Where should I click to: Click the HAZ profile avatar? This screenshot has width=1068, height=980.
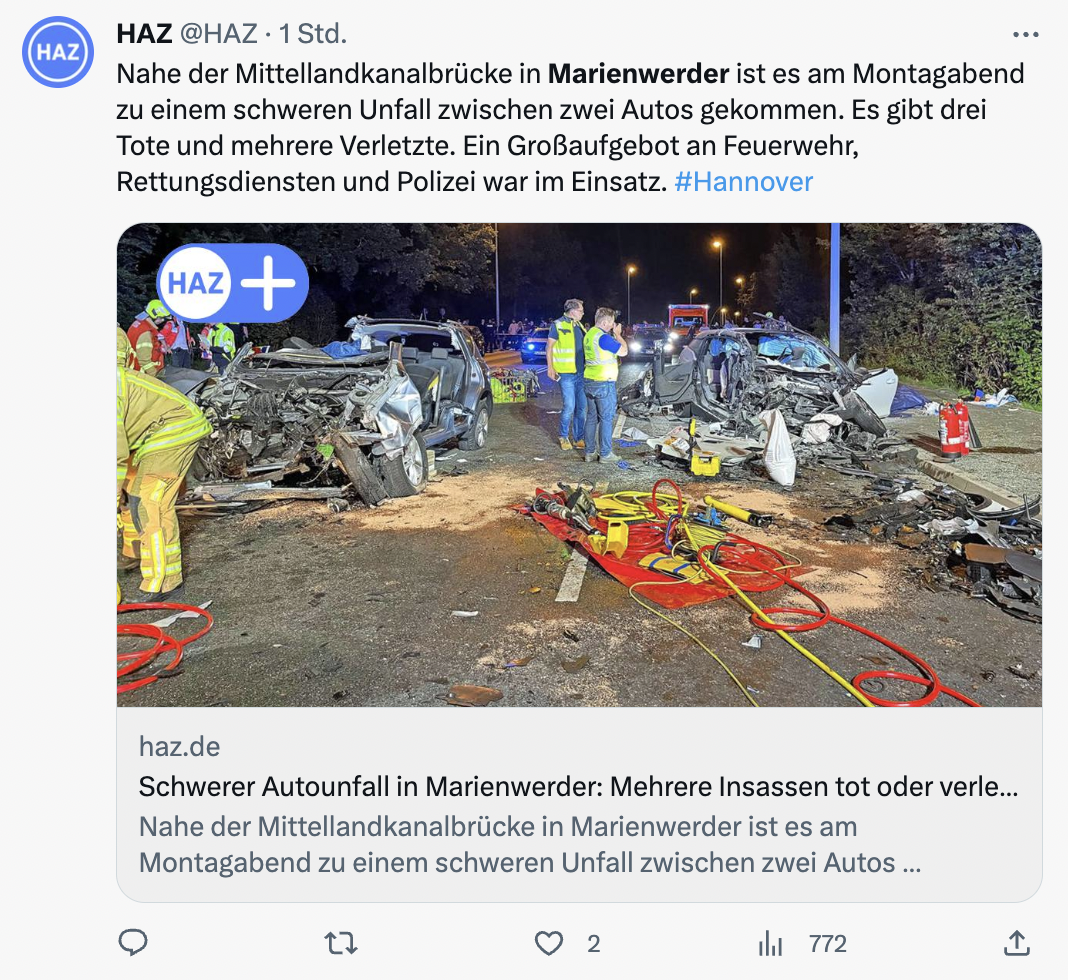point(58,52)
